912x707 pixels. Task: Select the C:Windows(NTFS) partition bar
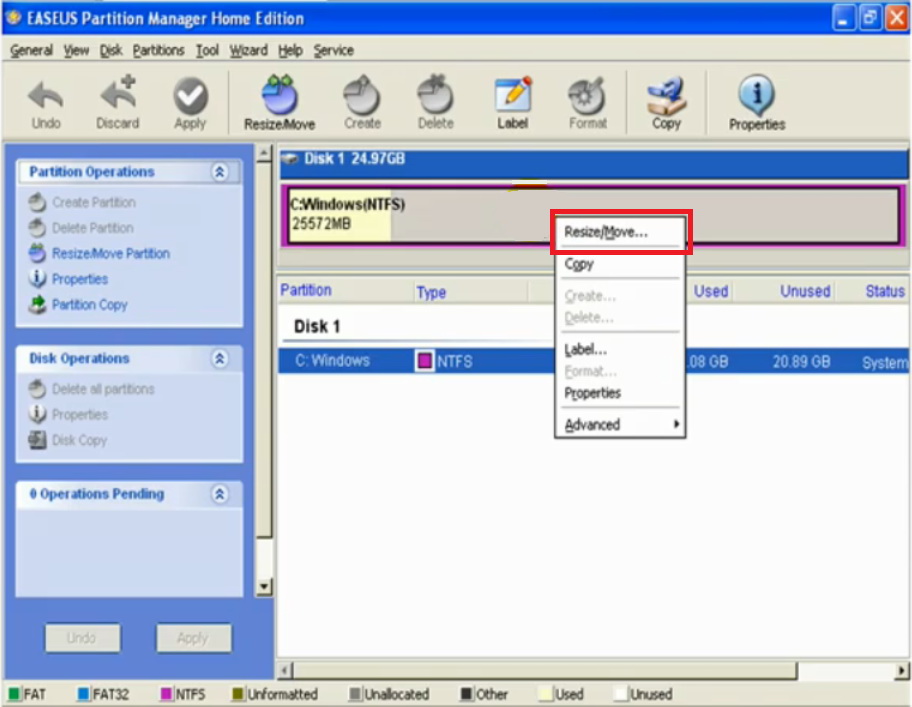pos(593,216)
